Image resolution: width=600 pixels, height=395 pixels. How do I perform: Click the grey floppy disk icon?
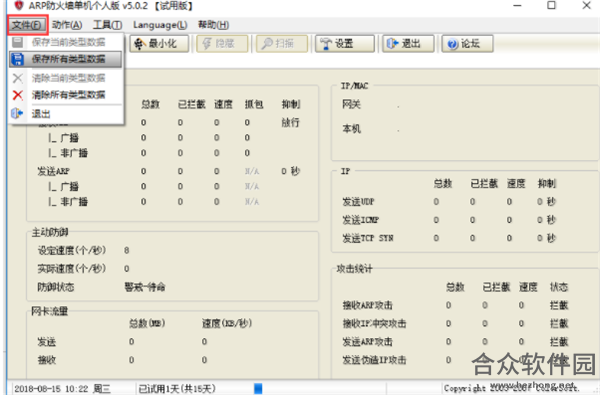click(18, 42)
